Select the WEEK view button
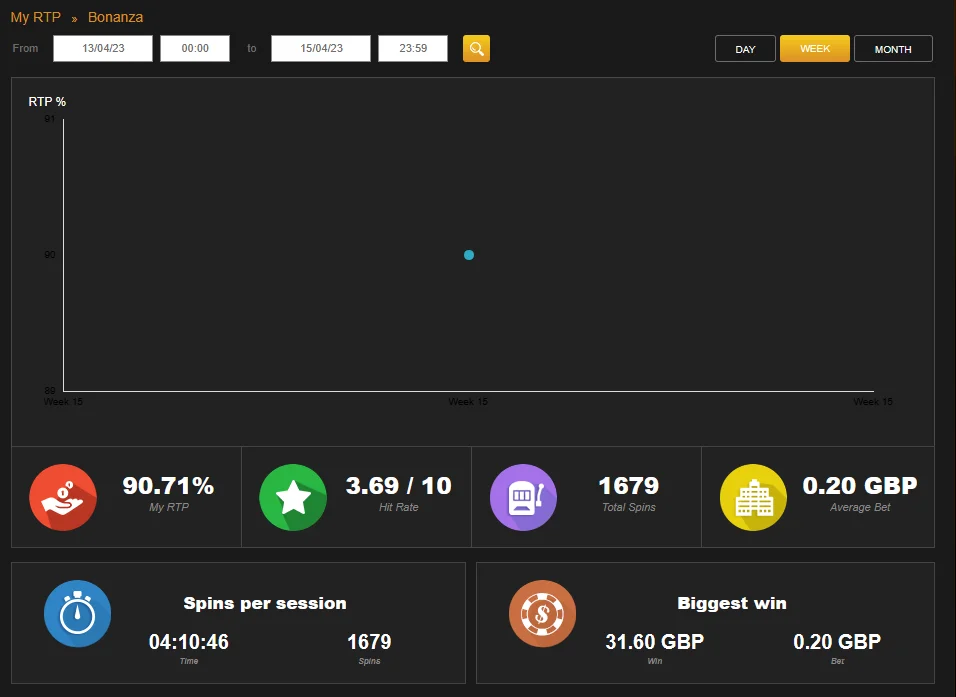956x697 pixels. [x=815, y=49]
